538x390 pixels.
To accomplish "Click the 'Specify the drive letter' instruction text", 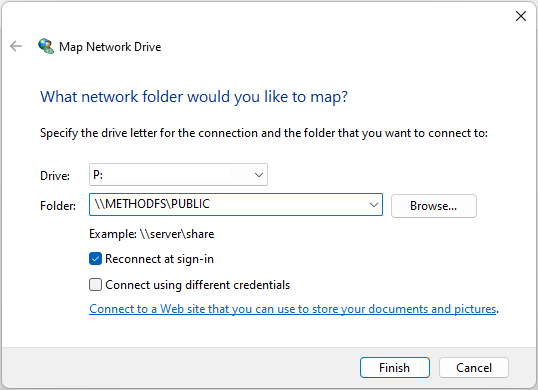I will (264, 133).
